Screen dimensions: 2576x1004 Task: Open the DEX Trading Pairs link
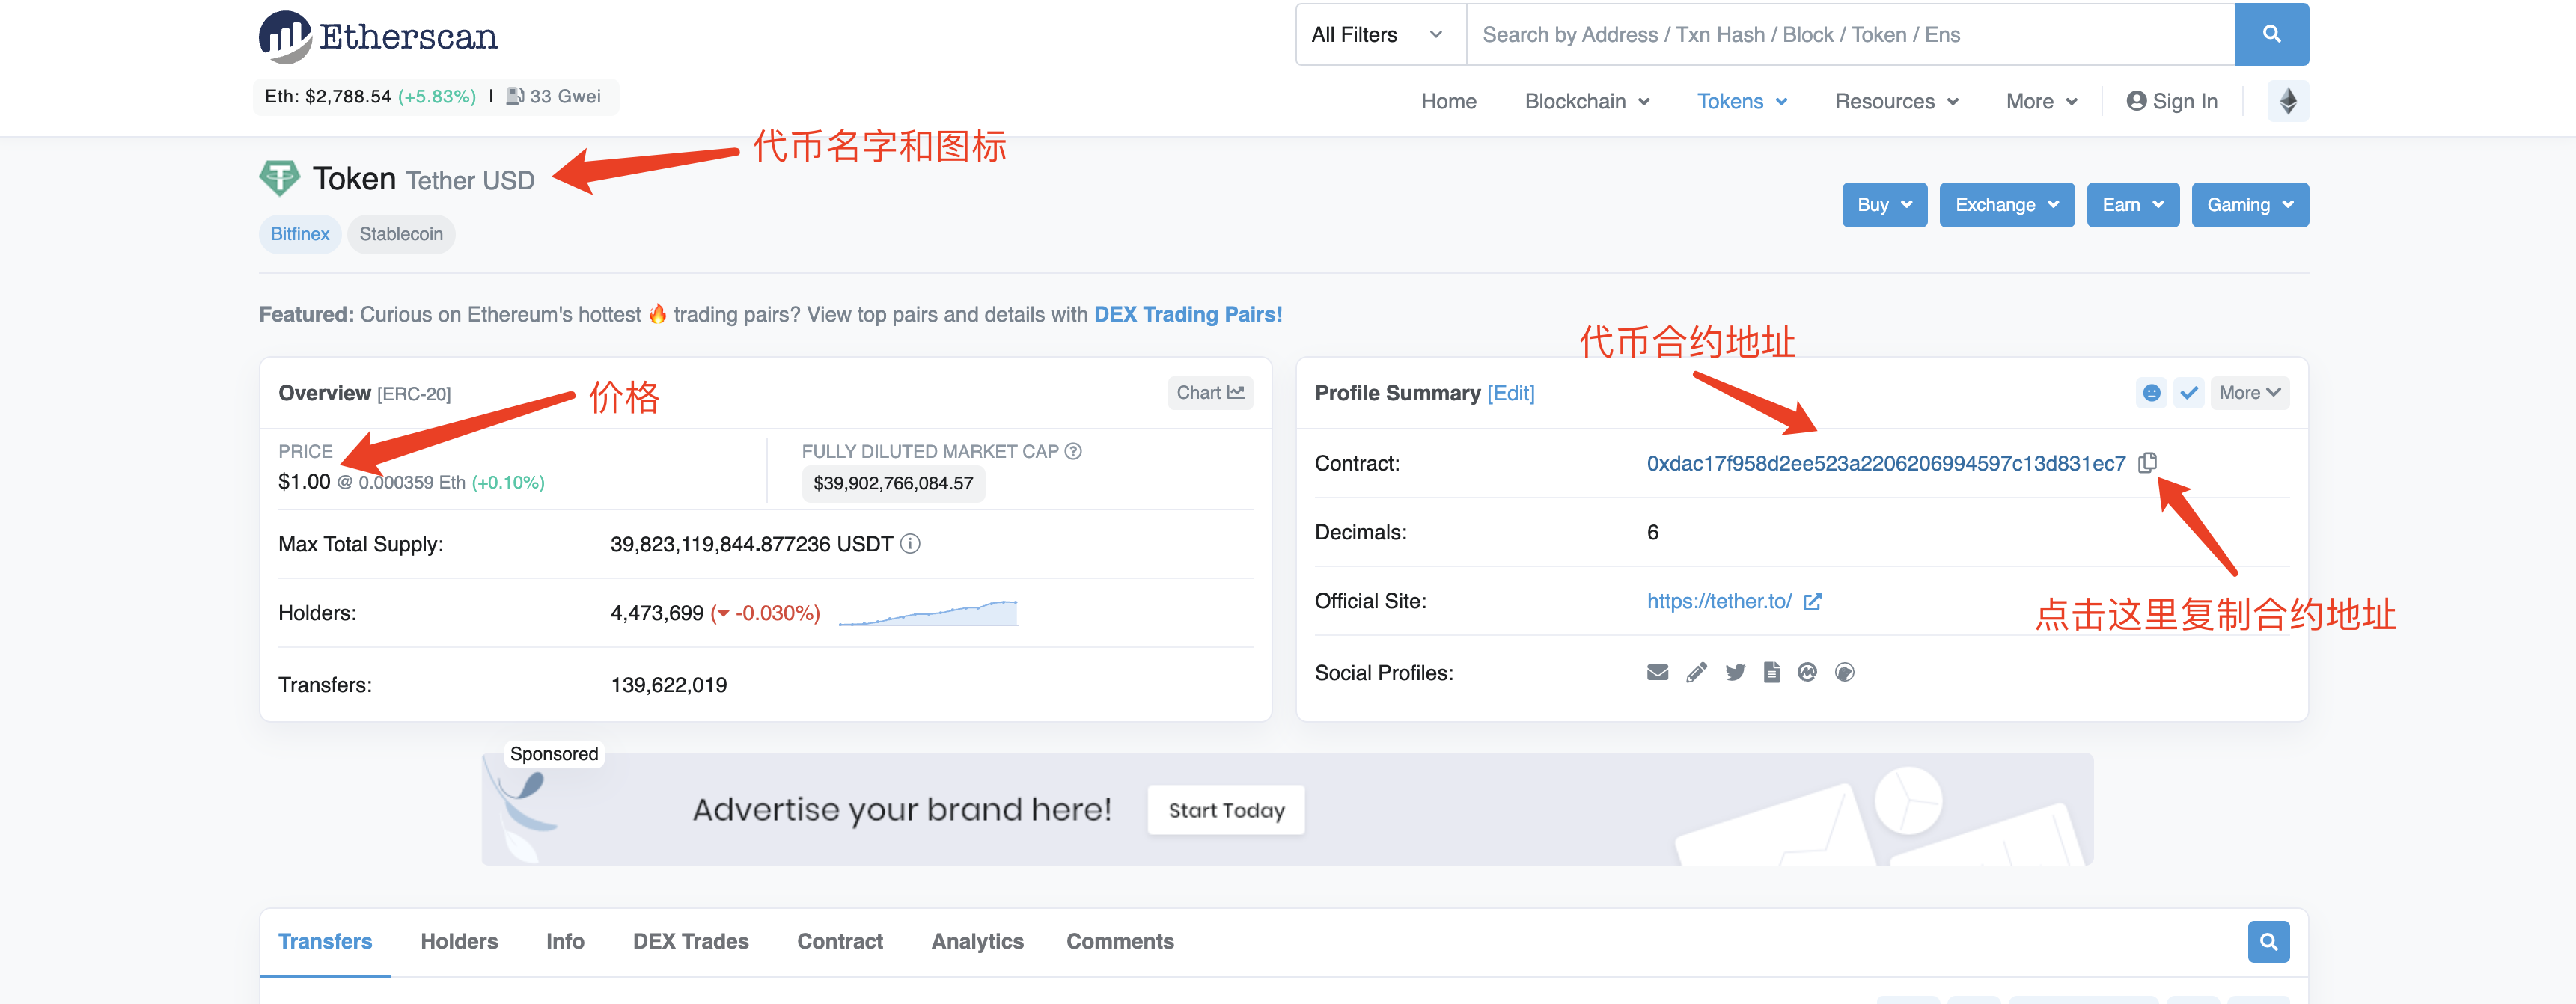click(x=1187, y=314)
